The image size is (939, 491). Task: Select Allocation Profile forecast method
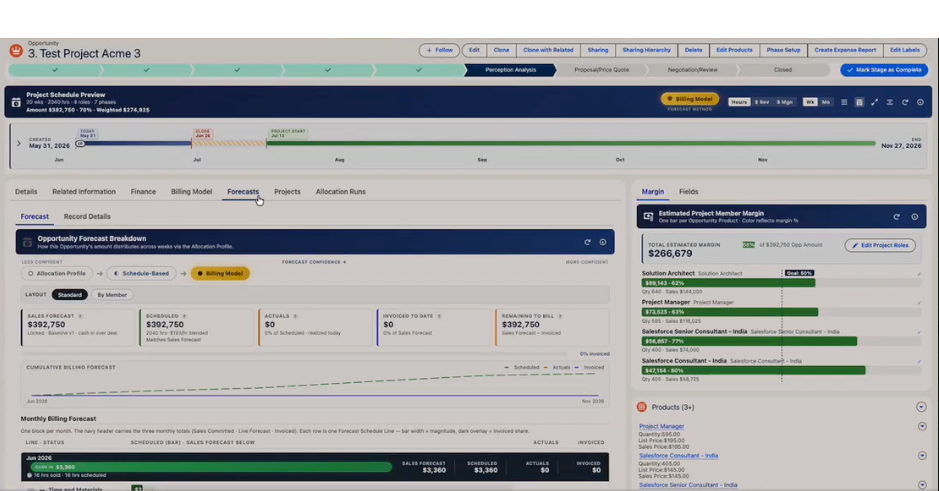coord(57,274)
